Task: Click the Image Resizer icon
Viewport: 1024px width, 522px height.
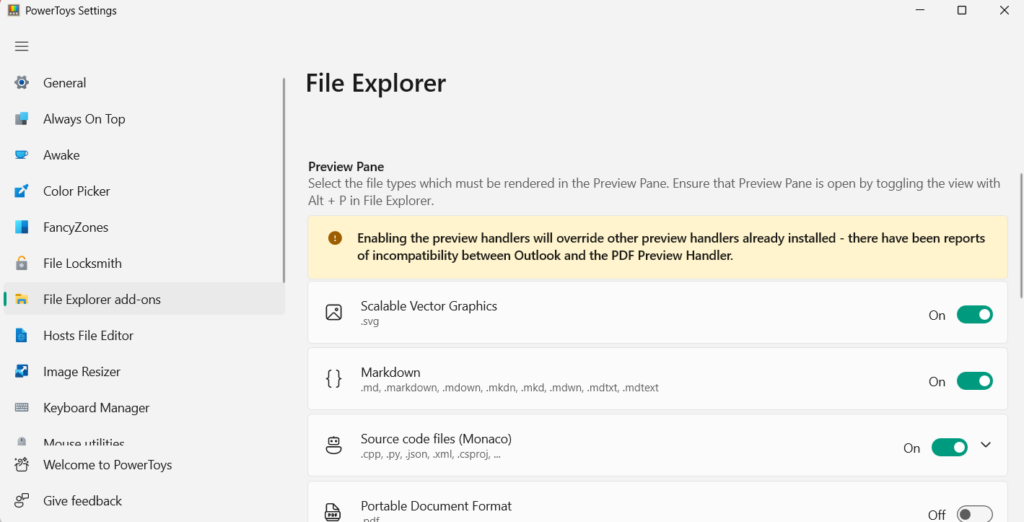Action: [22, 371]
